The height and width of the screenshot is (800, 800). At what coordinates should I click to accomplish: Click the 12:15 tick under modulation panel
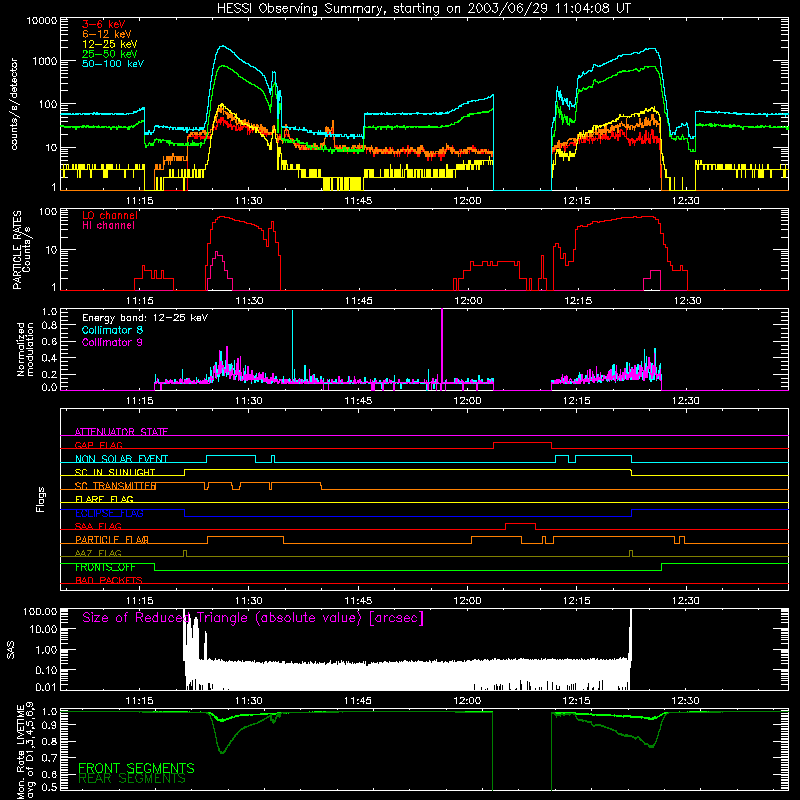coord(577,401)
